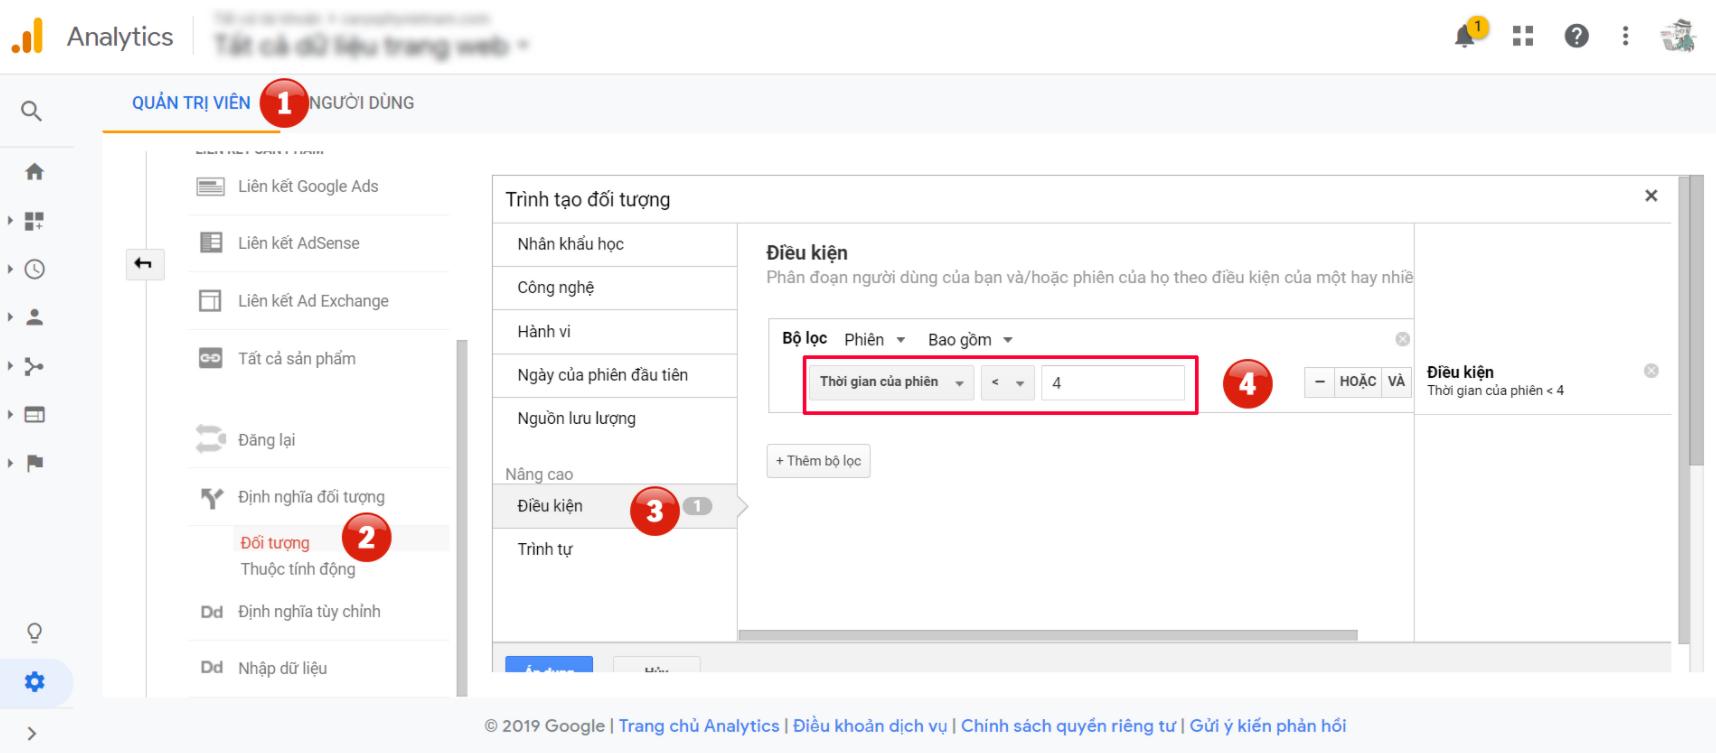This screenshot has height=753, width=1716.
Task: Open Behavior reports window icon
Action: pos(34,414)
